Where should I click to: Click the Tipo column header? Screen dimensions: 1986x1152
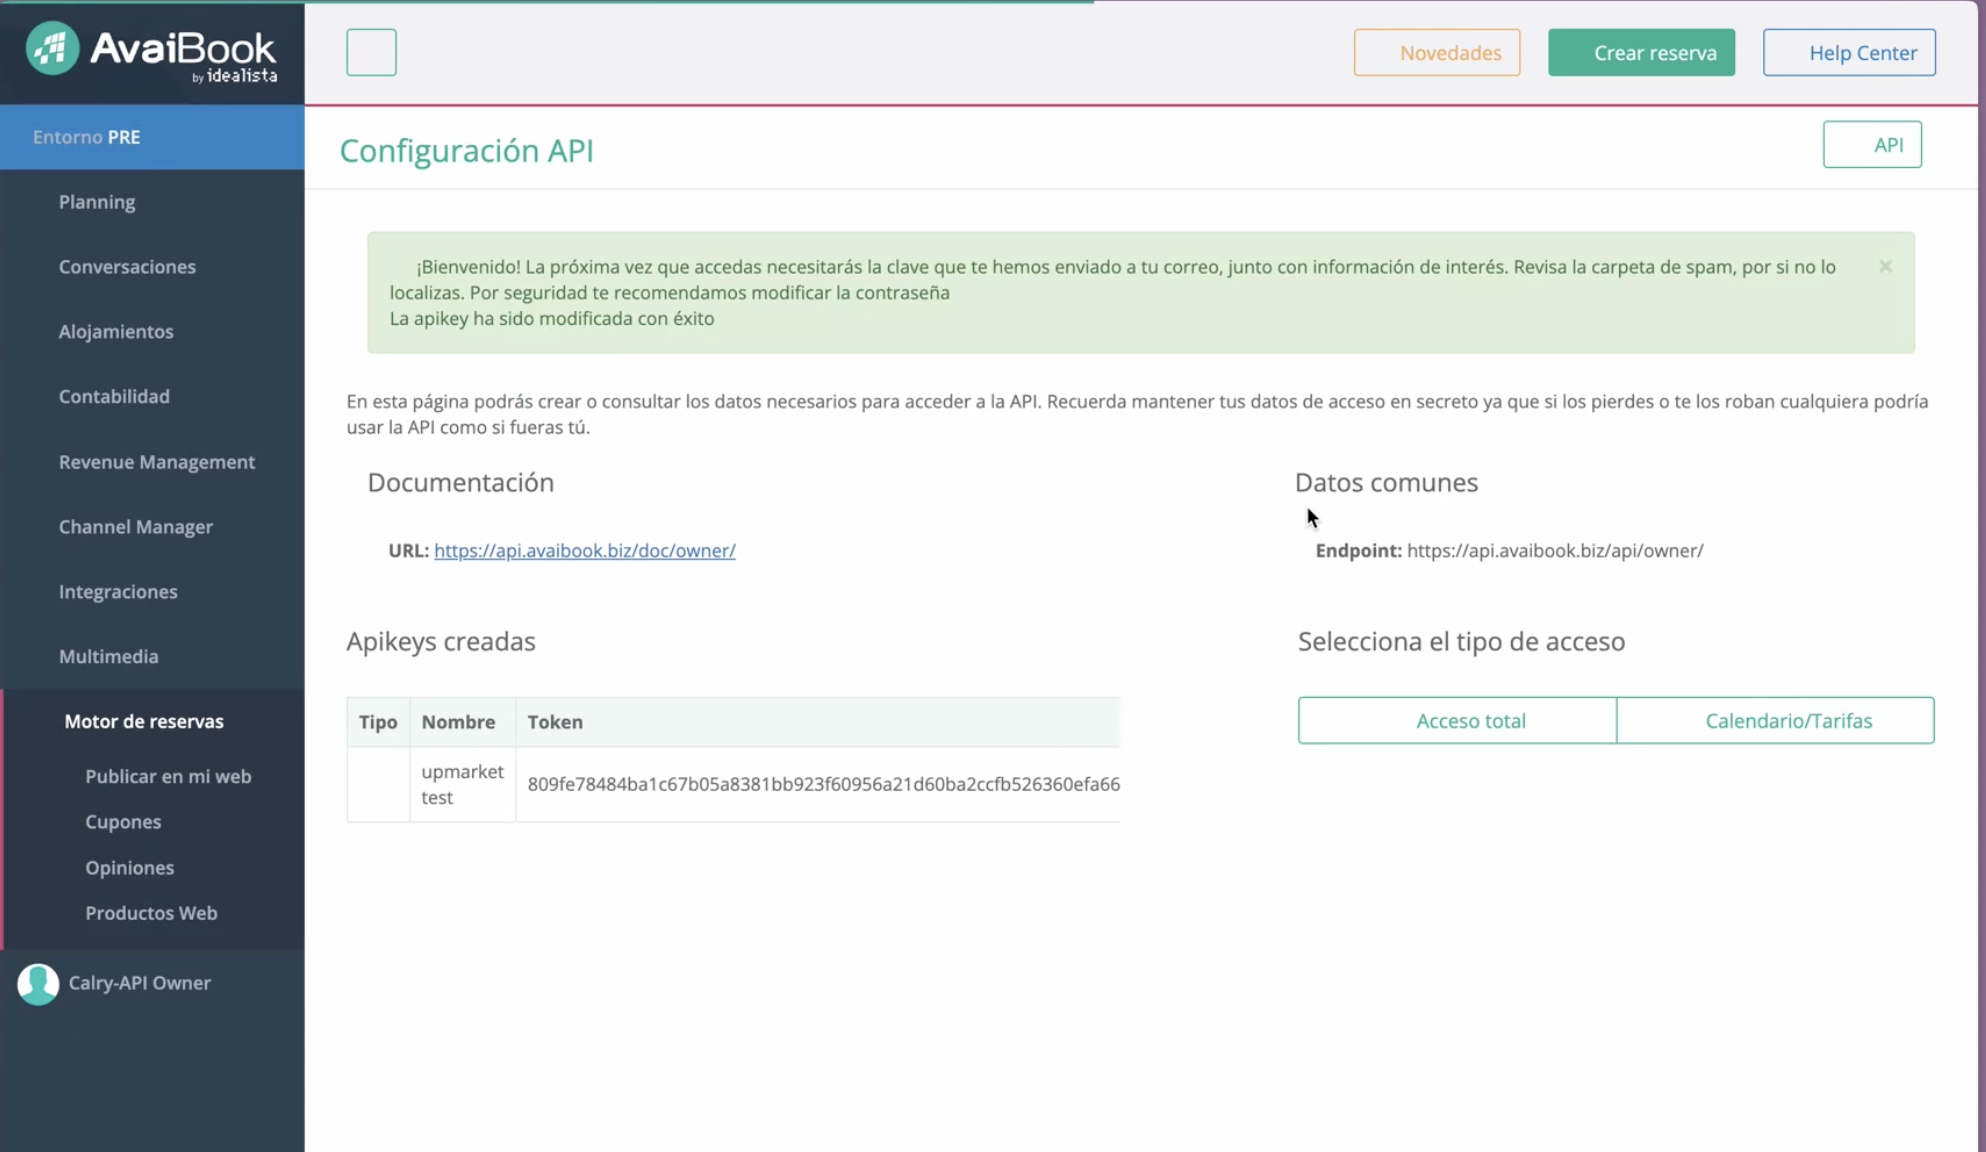[378, 722]
